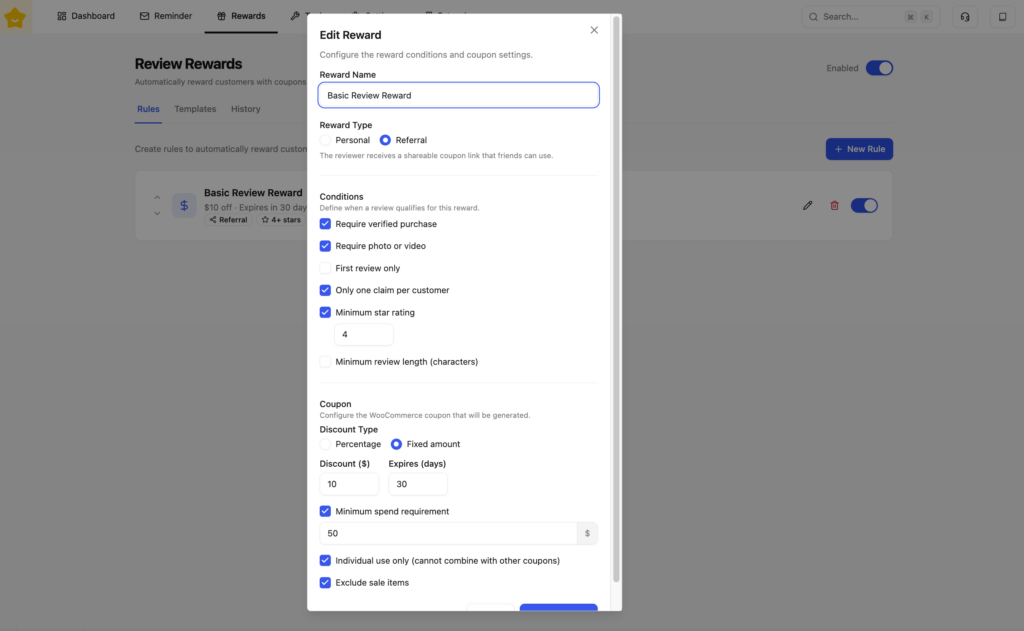Uncheck Require photo or video
Viewport: 1024px width, 631px height.
point(325,246)
